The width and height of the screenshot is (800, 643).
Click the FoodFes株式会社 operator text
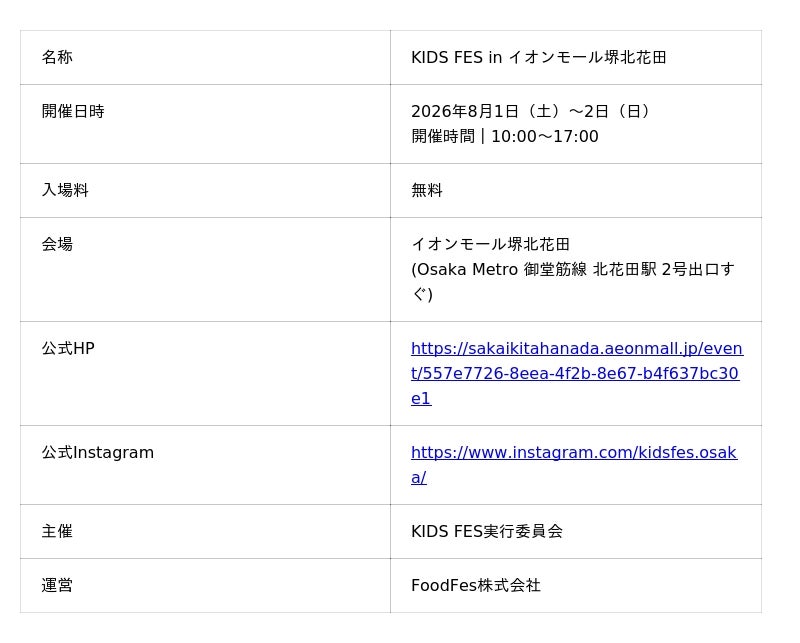[x=476, y=585]
